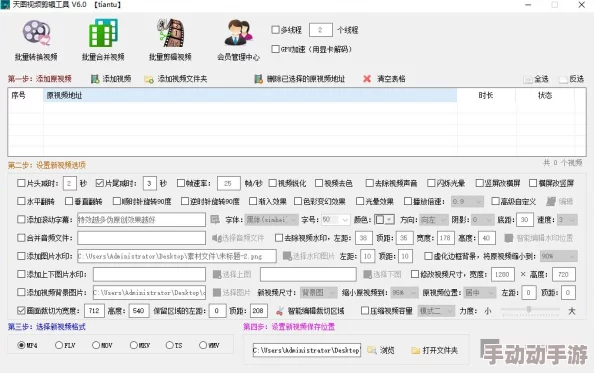594x373 pixels.
Task: Open 原视频位置 居中 dropdown
Action: pyautogui.click(x=480, y=292)
